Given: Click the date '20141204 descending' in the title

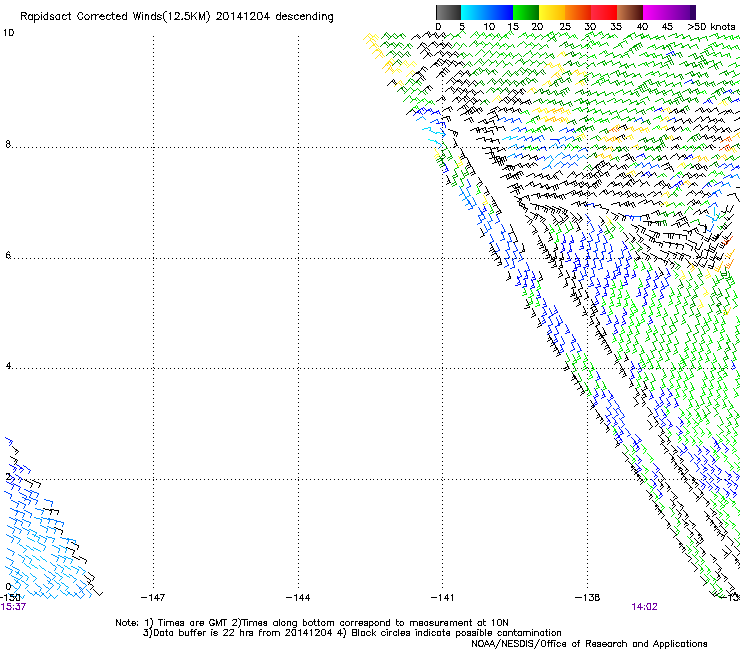Looking at the screenshot, I should [x=275, y=17].
